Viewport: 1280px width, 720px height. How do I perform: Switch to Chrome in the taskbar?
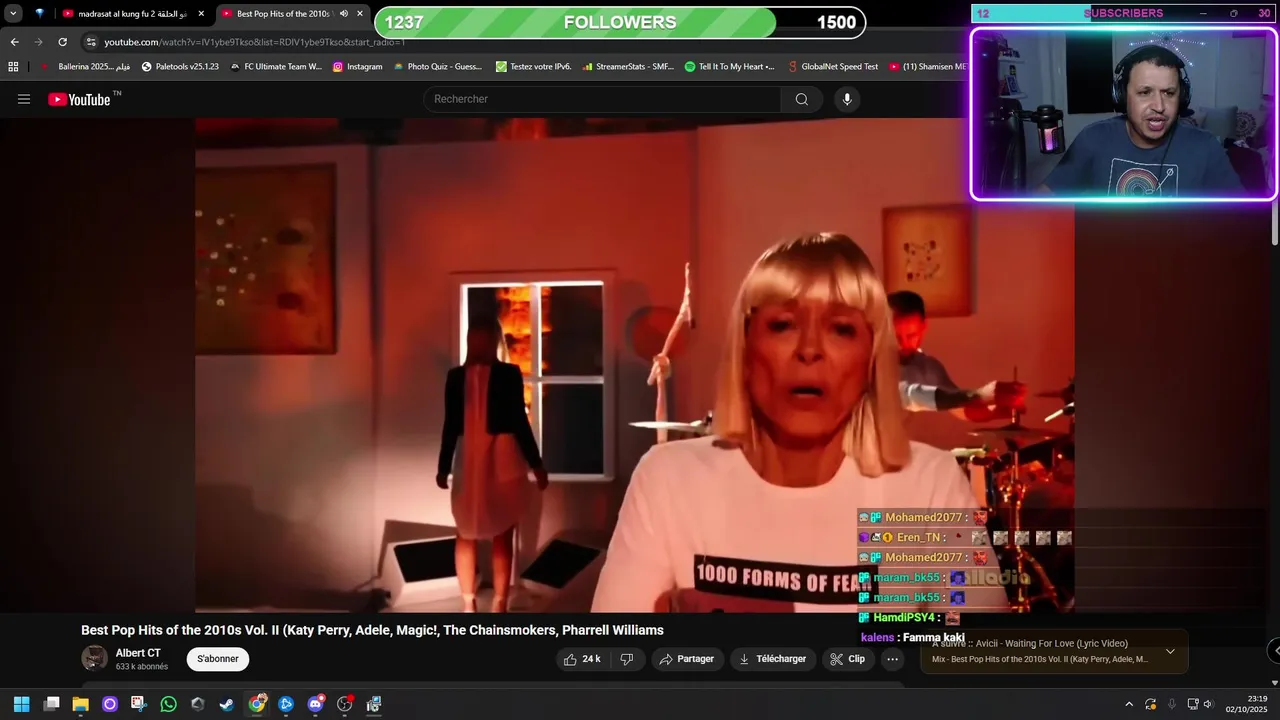tap(257, 704)
